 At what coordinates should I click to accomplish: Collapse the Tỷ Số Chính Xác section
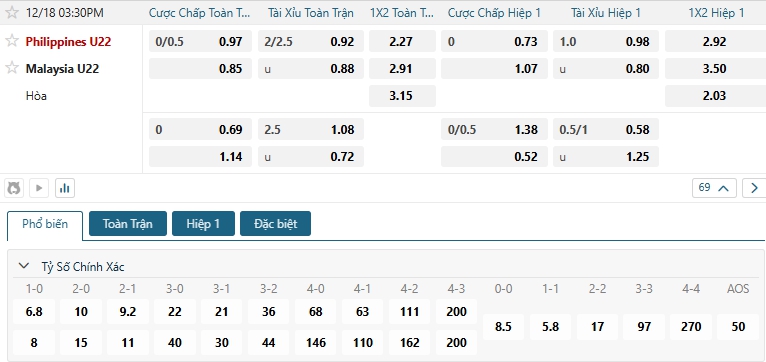pyautogui.click(x=23, y=266)
